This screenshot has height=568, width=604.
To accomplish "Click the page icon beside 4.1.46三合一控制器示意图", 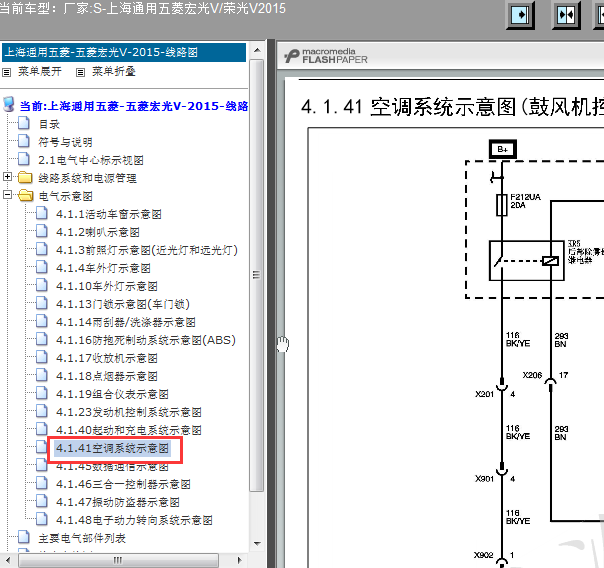I will [x=42, y=483].
